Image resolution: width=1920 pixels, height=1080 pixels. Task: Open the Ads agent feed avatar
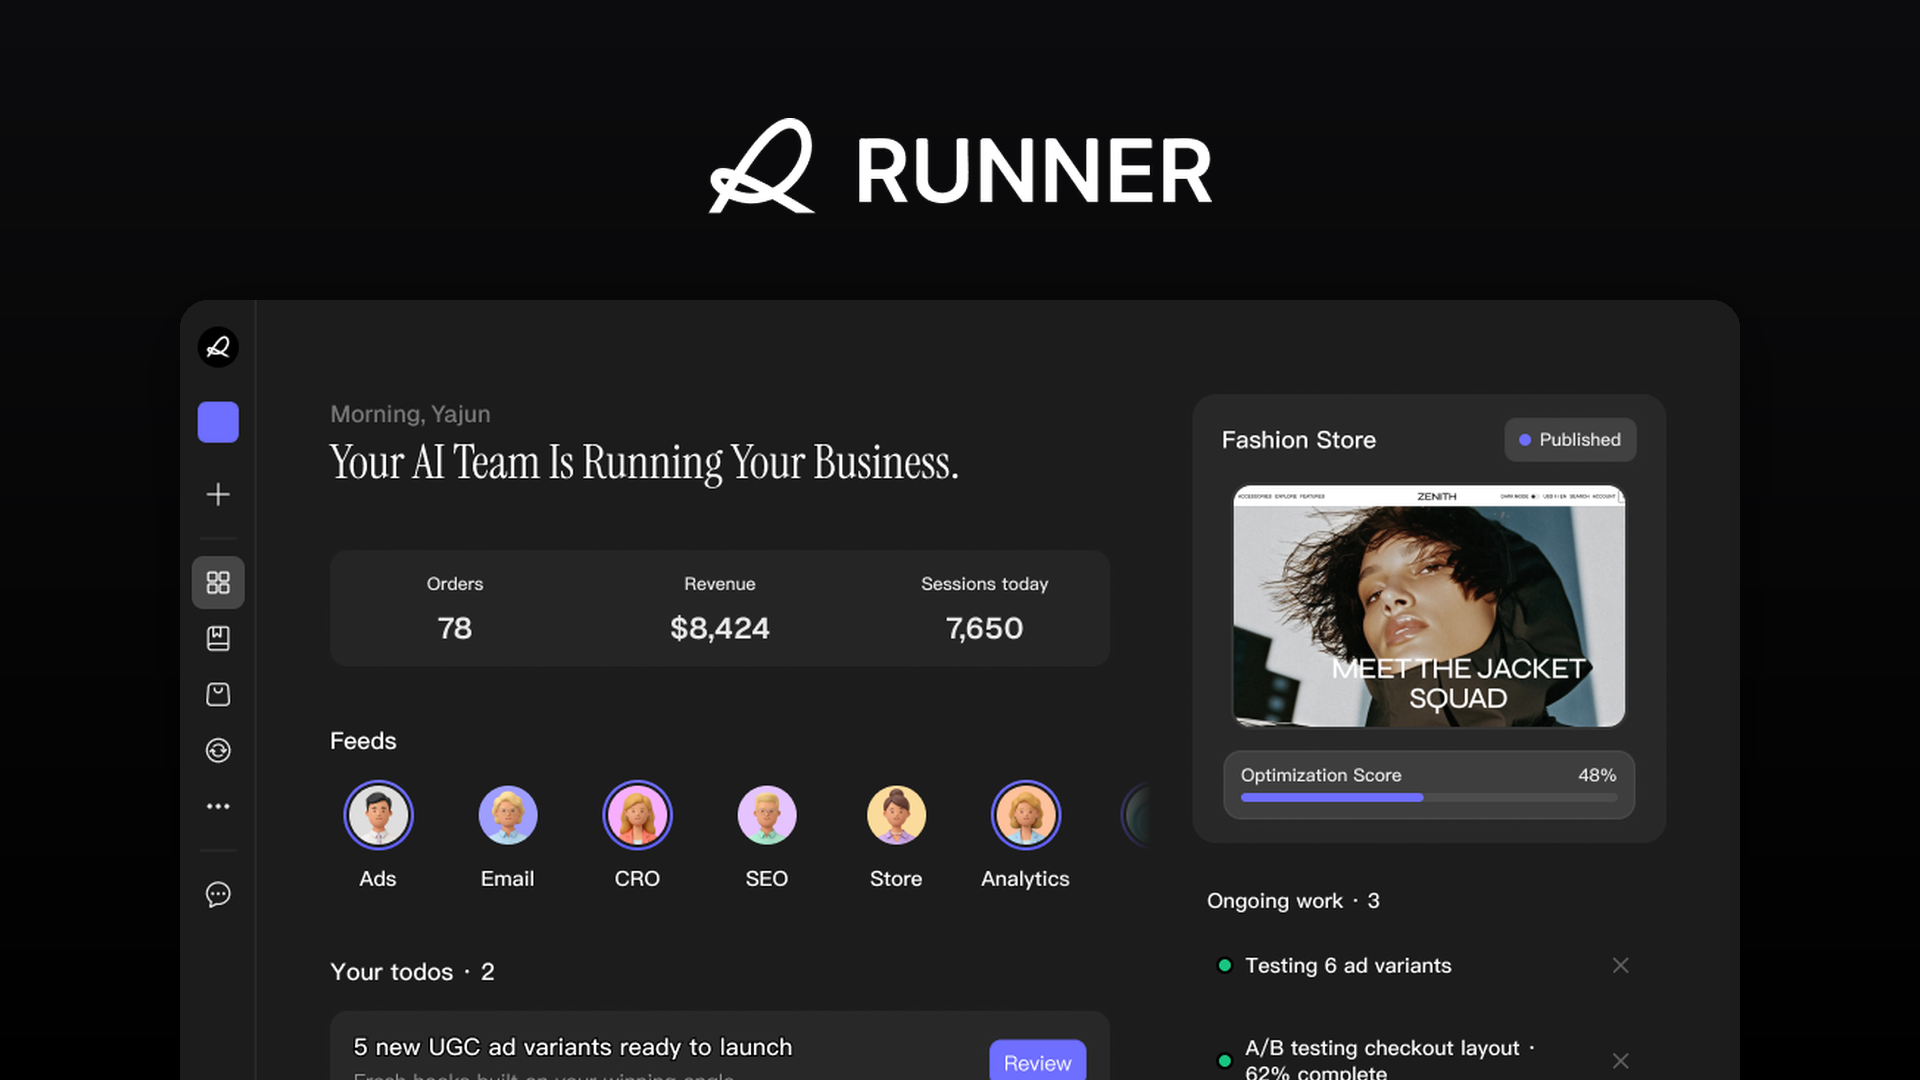(378, 815)
